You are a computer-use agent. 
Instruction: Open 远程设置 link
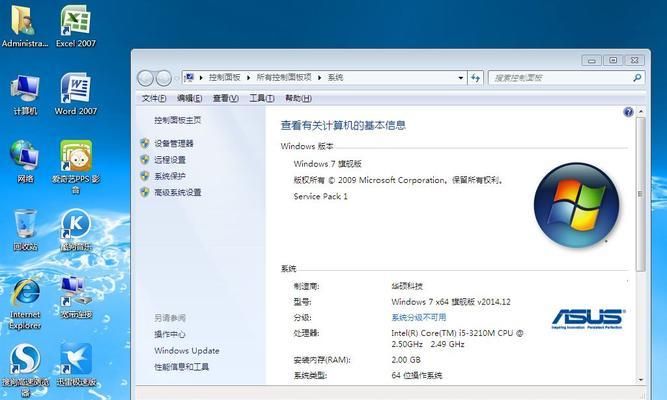pyautogui.click(x=170, y=160)
